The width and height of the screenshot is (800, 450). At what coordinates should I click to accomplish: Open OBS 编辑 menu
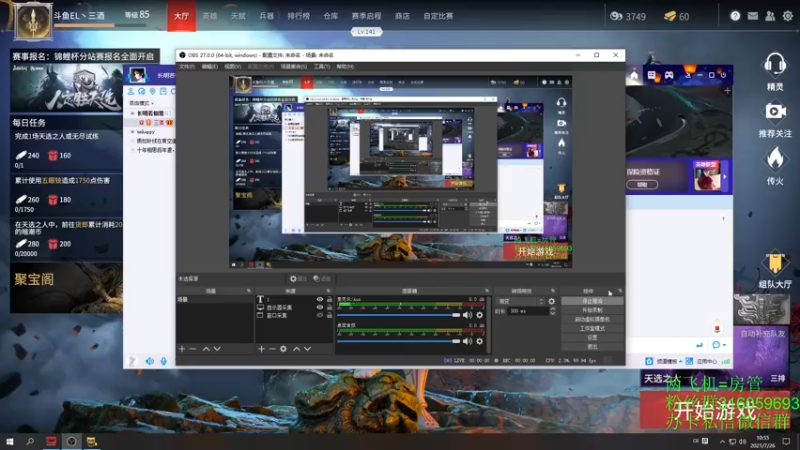[209, 67]
